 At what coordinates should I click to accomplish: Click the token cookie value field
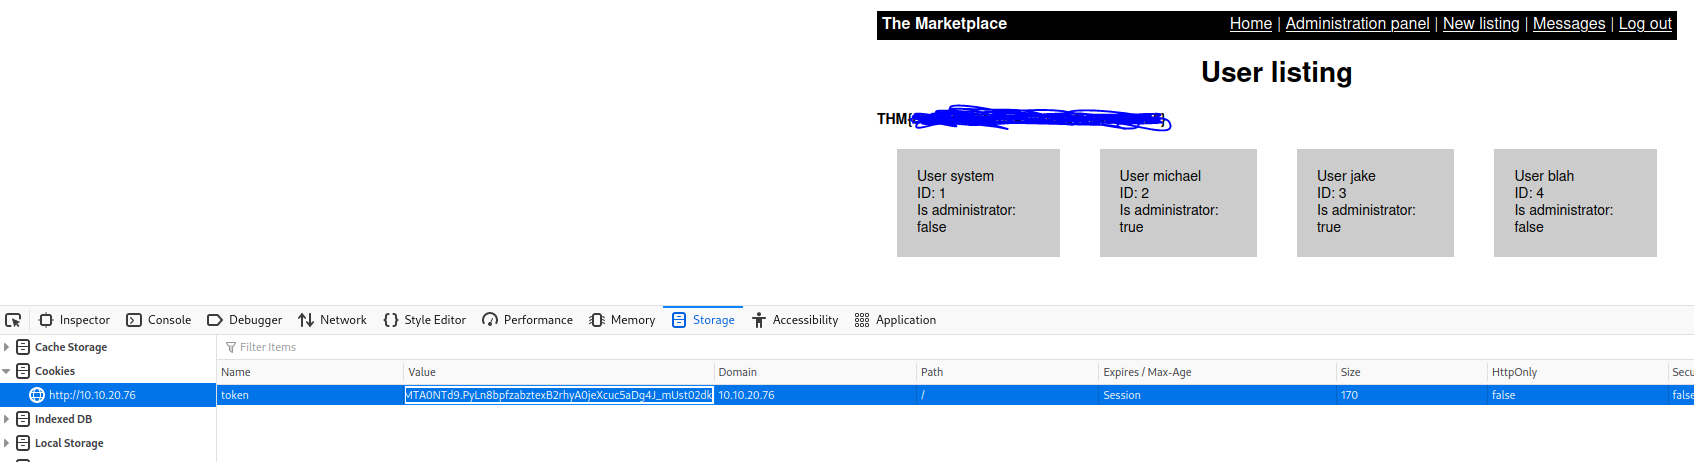pos(559,395)
